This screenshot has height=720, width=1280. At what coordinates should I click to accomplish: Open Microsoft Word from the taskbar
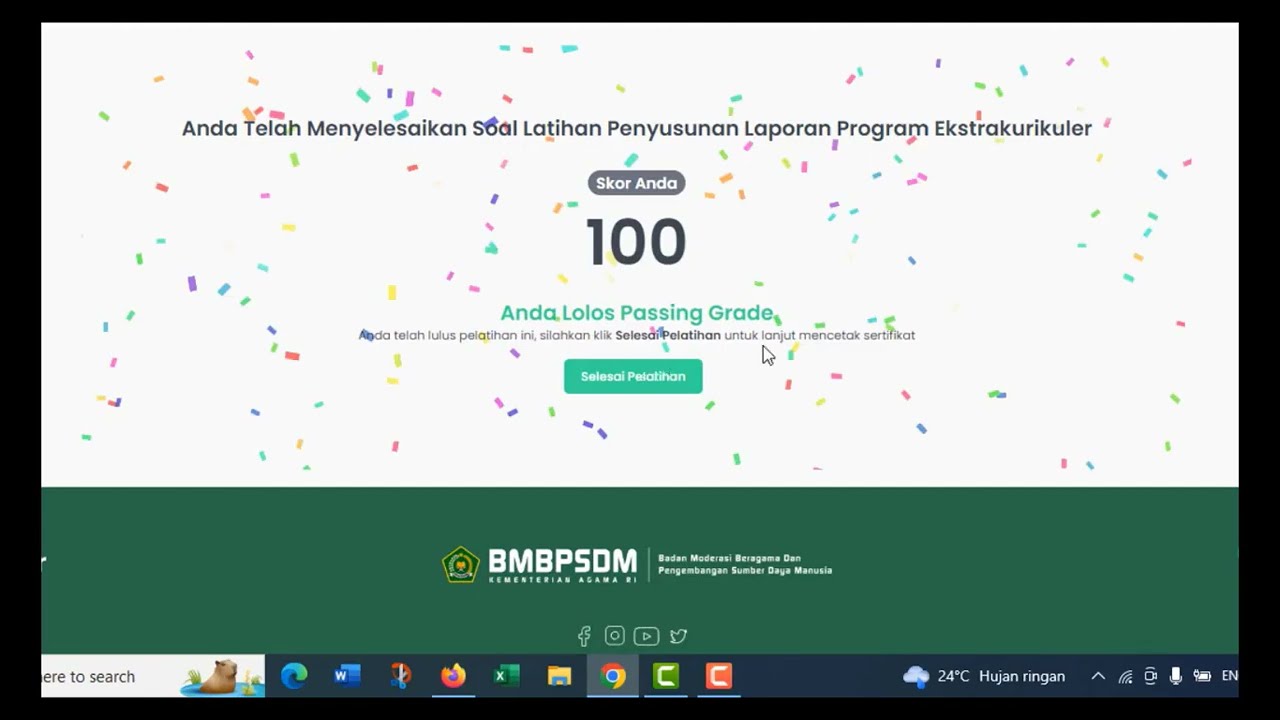[x=347, y=677]
